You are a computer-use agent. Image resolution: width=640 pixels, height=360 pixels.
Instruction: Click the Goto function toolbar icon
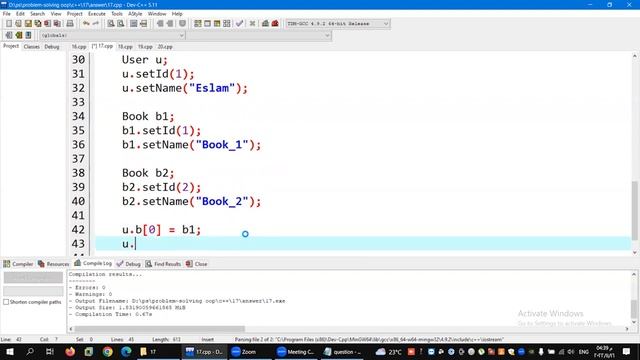(x=134, y=24)
